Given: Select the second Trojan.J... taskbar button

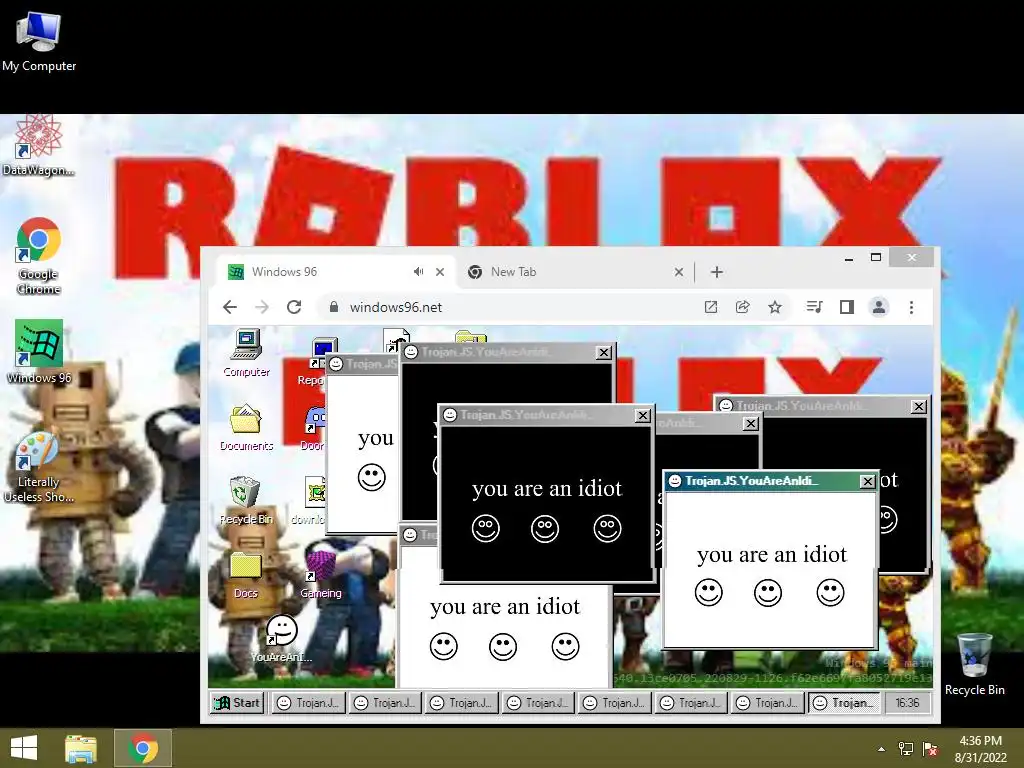Looking at the screenshot, I should click(385, 703).
